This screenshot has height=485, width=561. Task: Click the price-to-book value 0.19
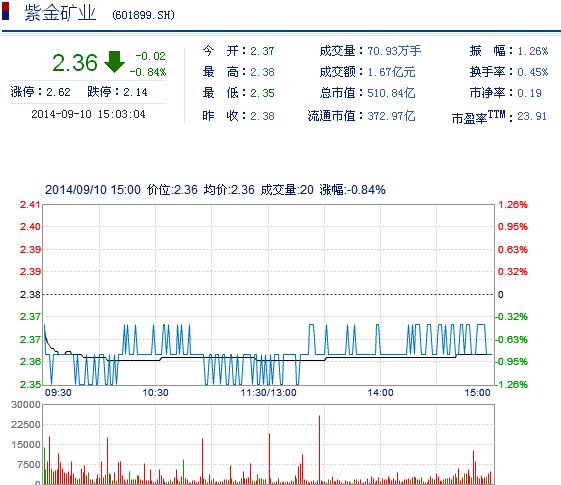pos(530,93)
